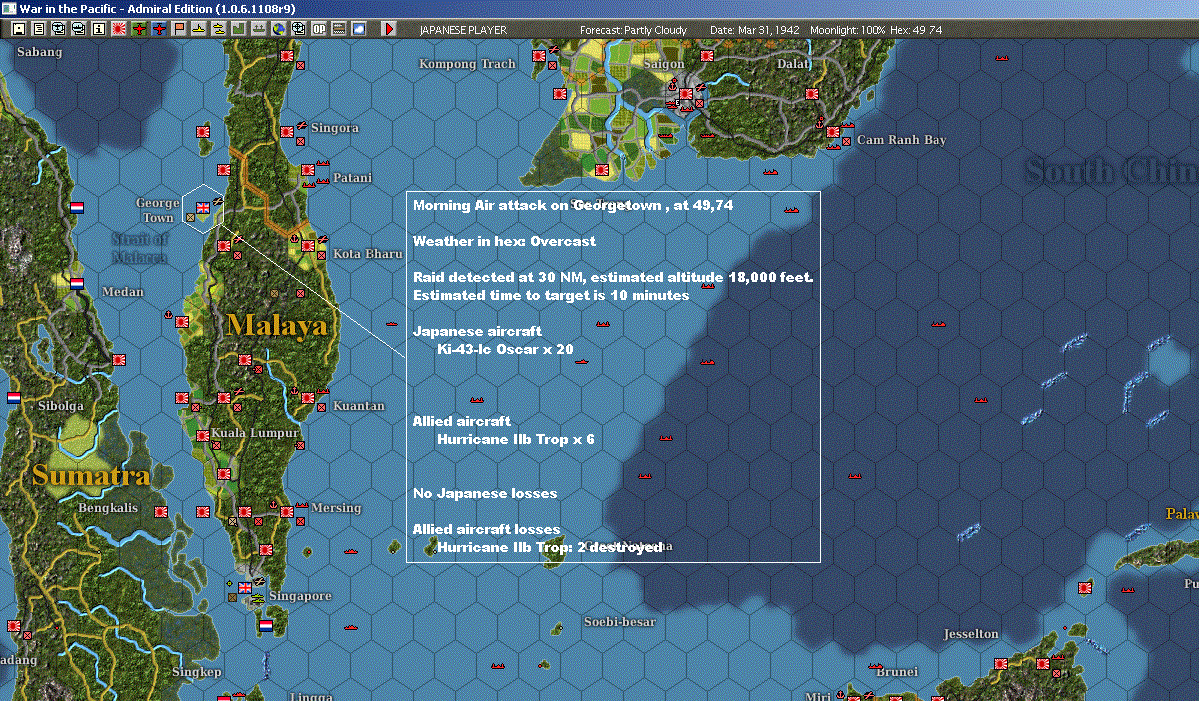Screen dimensions: 1199x701
Task: Select the Japanese base flag at Mersing
Action: [x=287, y=511]
